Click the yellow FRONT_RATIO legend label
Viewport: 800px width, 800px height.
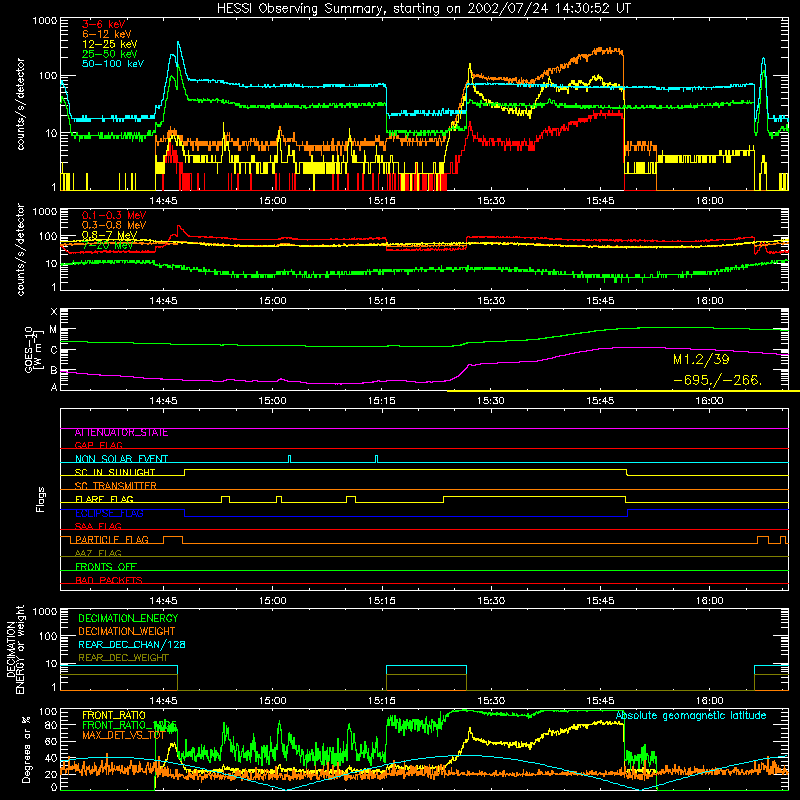coord(114,716)
